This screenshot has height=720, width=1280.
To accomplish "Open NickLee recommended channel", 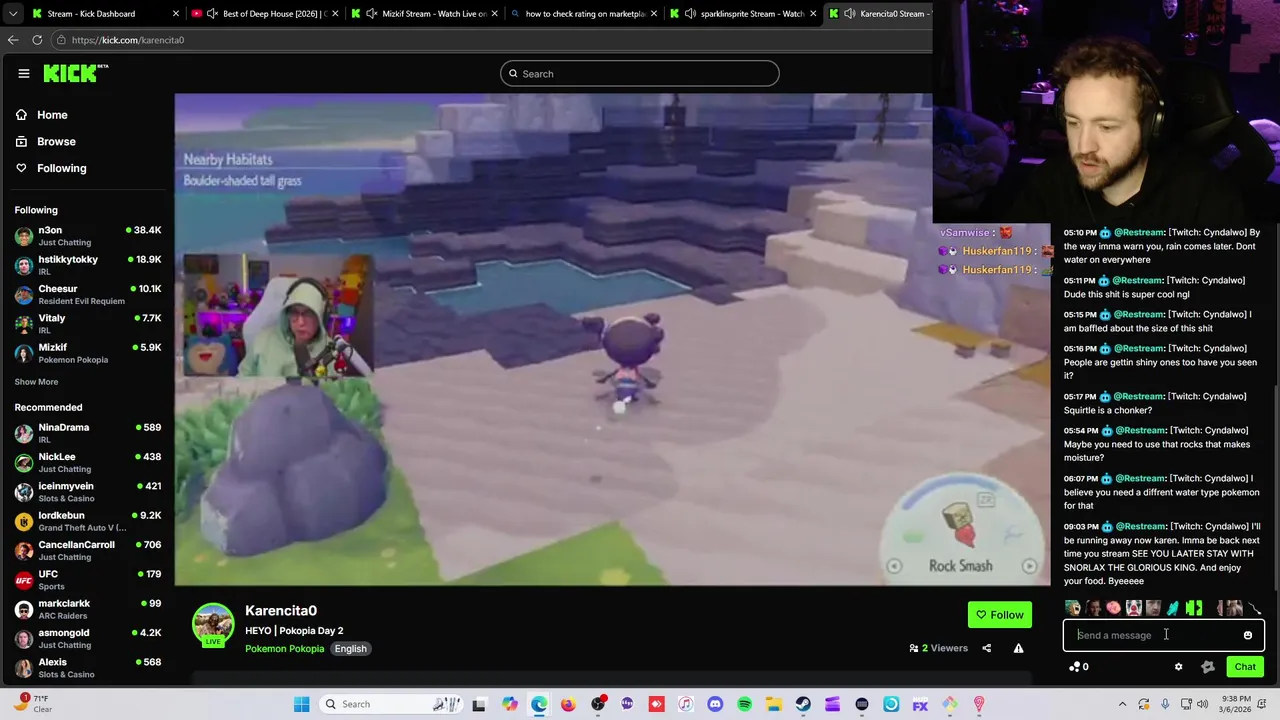I will pyautogui.click(x=87, y=462).
